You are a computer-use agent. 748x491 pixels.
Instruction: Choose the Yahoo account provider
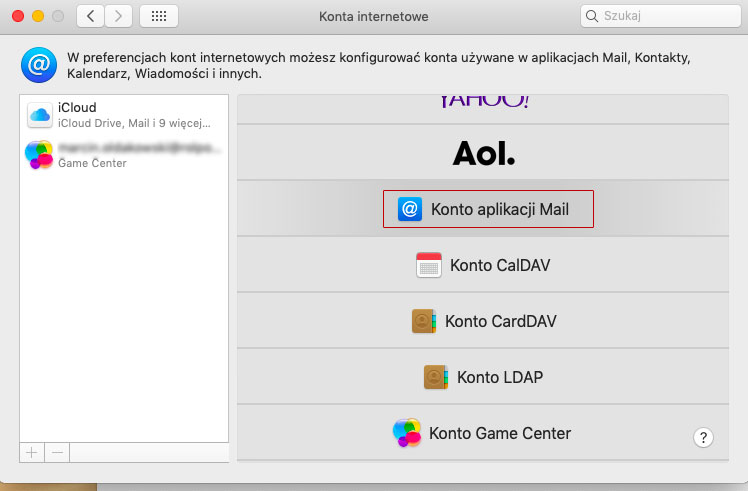pyautogui.click(x=483, y=109)
